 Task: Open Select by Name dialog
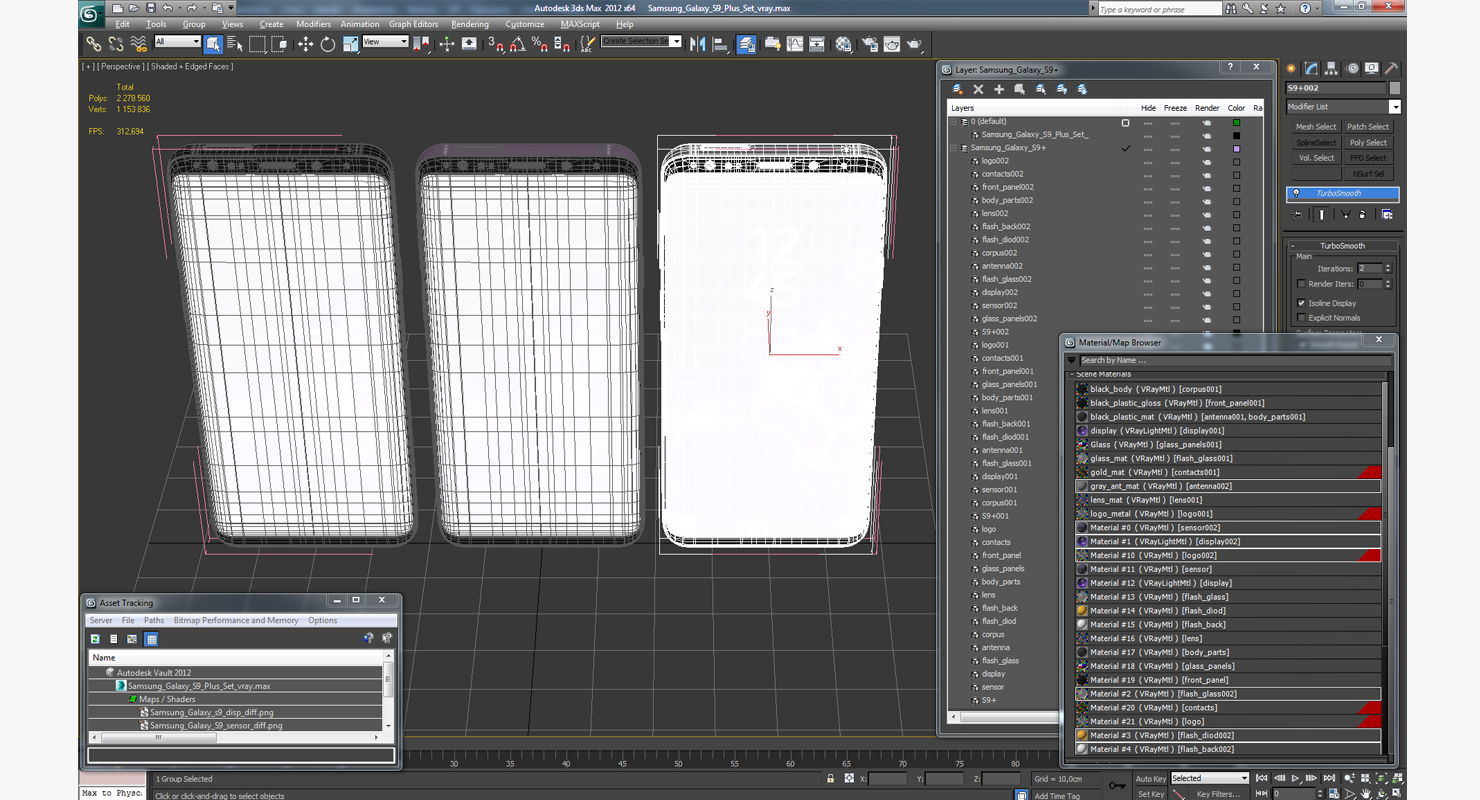pos(235,44)
